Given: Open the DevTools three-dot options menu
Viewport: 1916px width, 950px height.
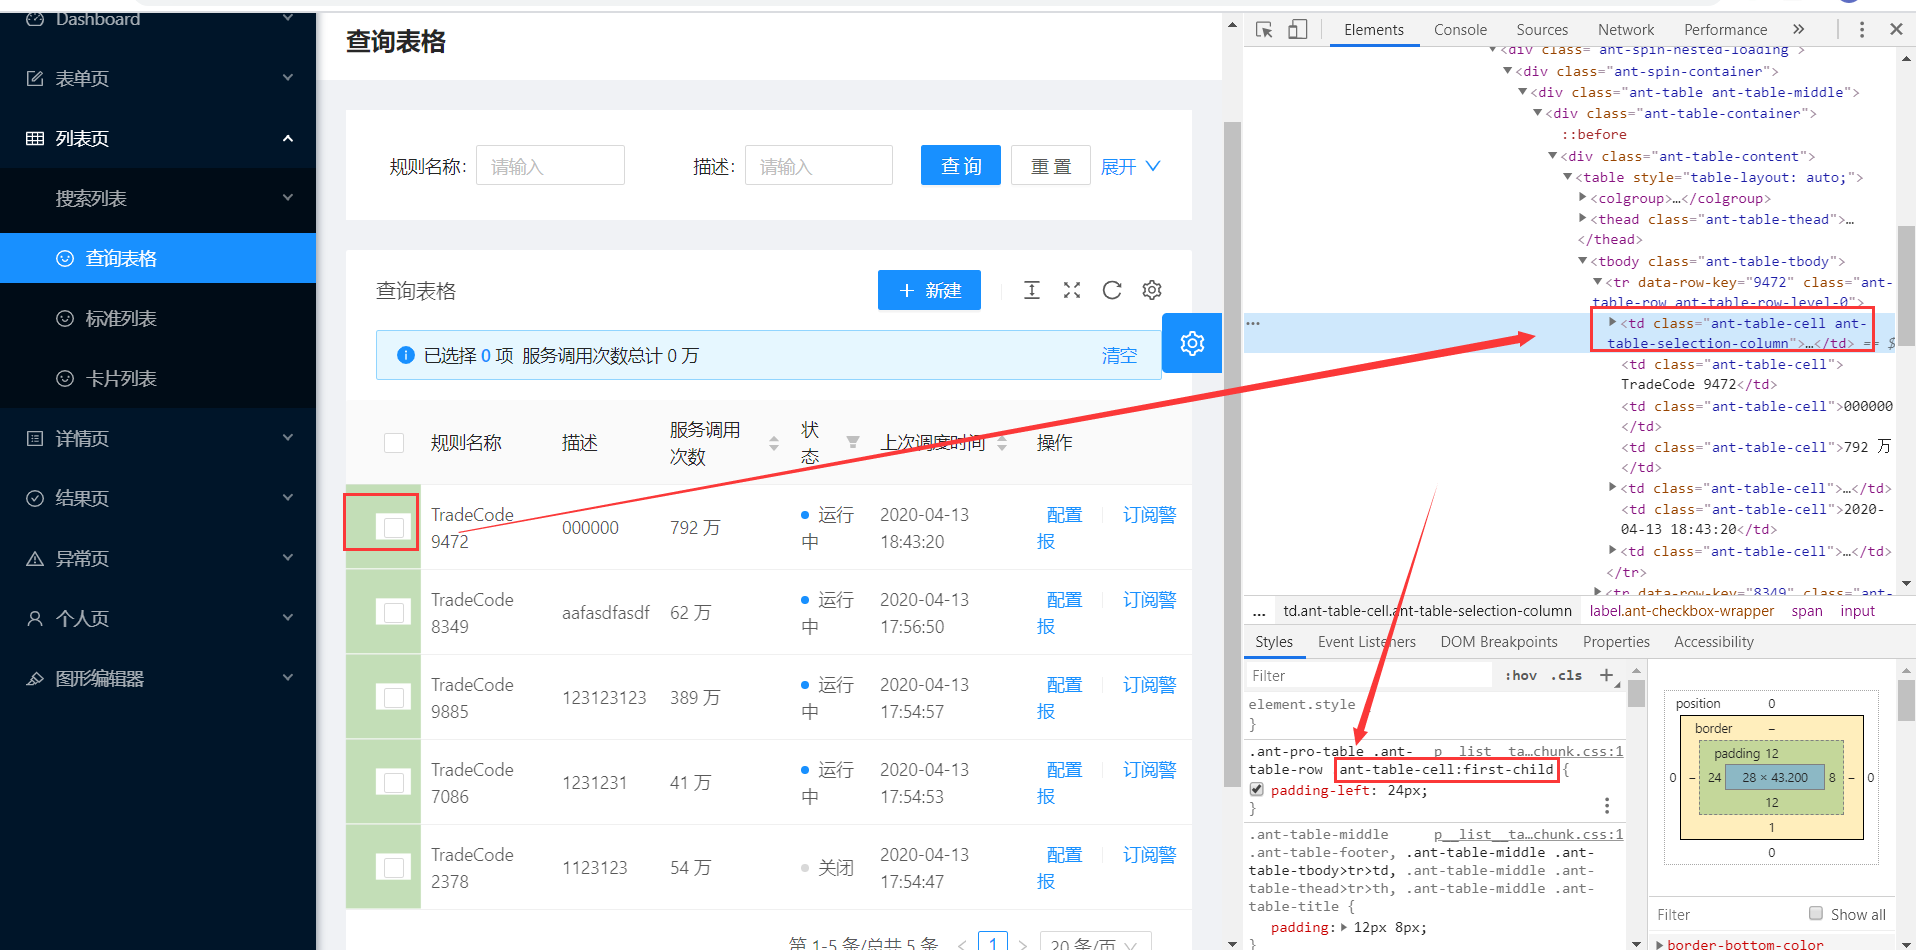Looking at the screenshot, I should point(1862,29).
